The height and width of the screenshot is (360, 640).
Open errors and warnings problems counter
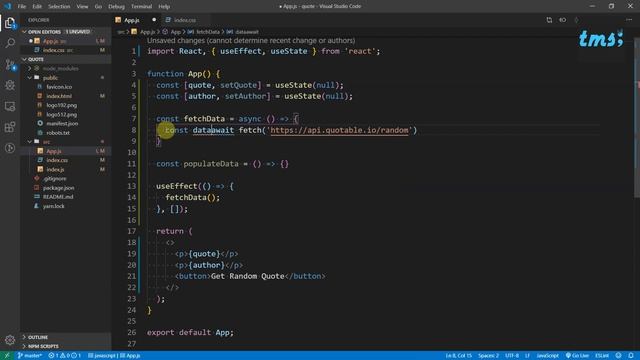pos(64,356)
